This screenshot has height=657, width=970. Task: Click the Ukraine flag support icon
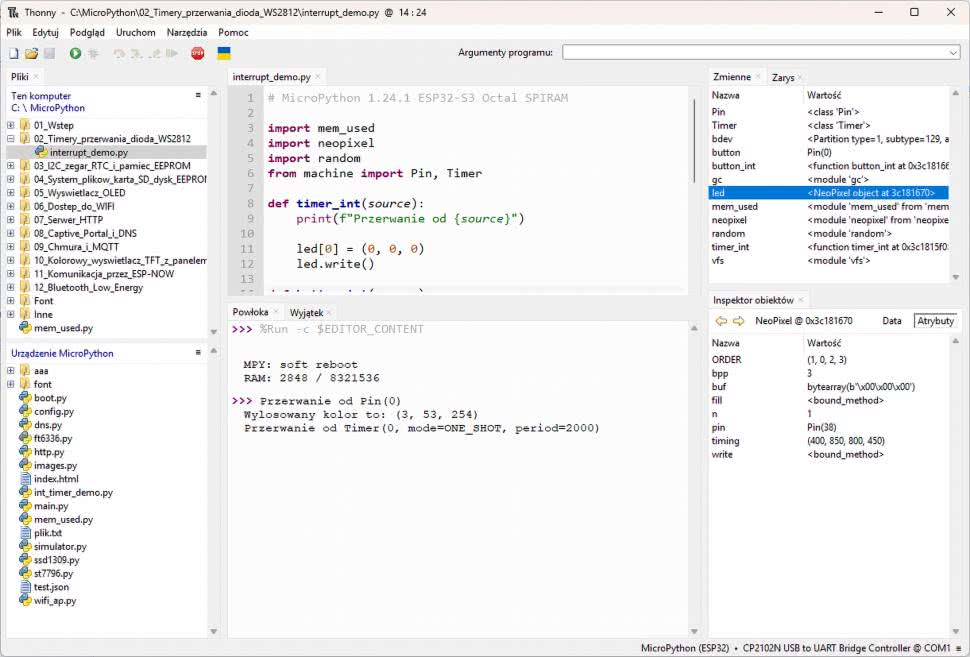click(224, 53)
